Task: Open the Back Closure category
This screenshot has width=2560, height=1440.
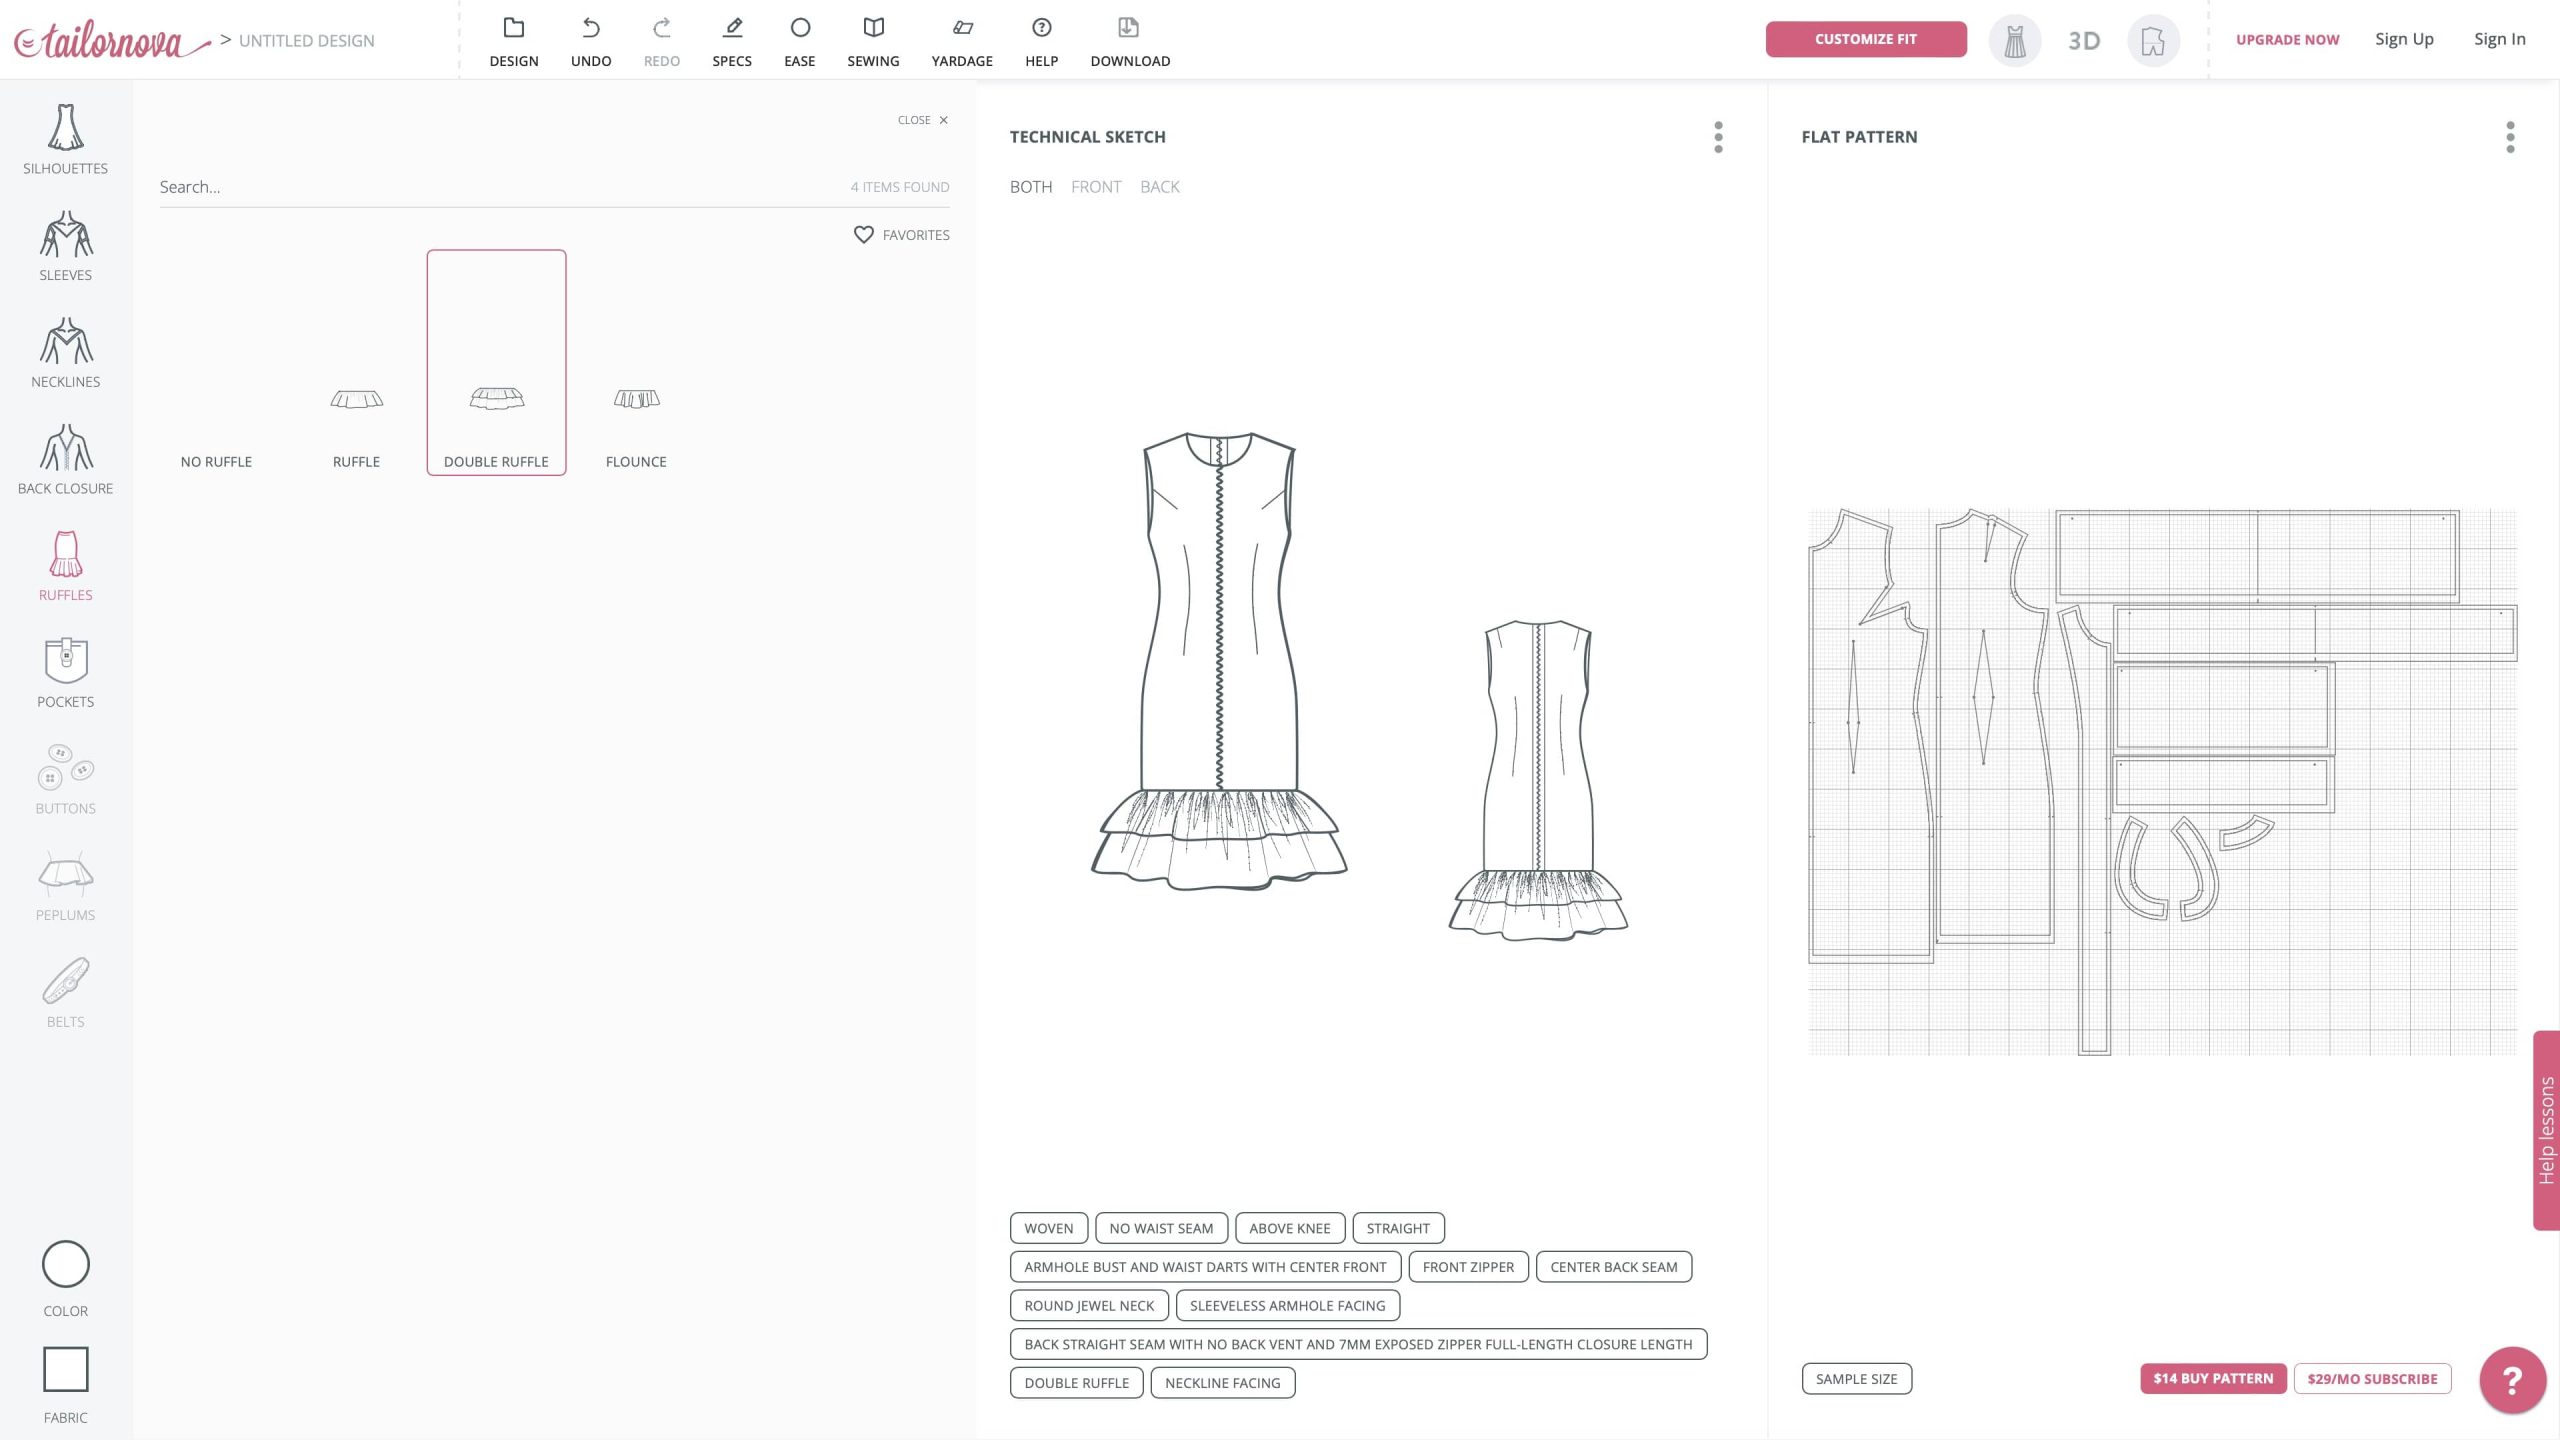Action: tap(65, 459)
